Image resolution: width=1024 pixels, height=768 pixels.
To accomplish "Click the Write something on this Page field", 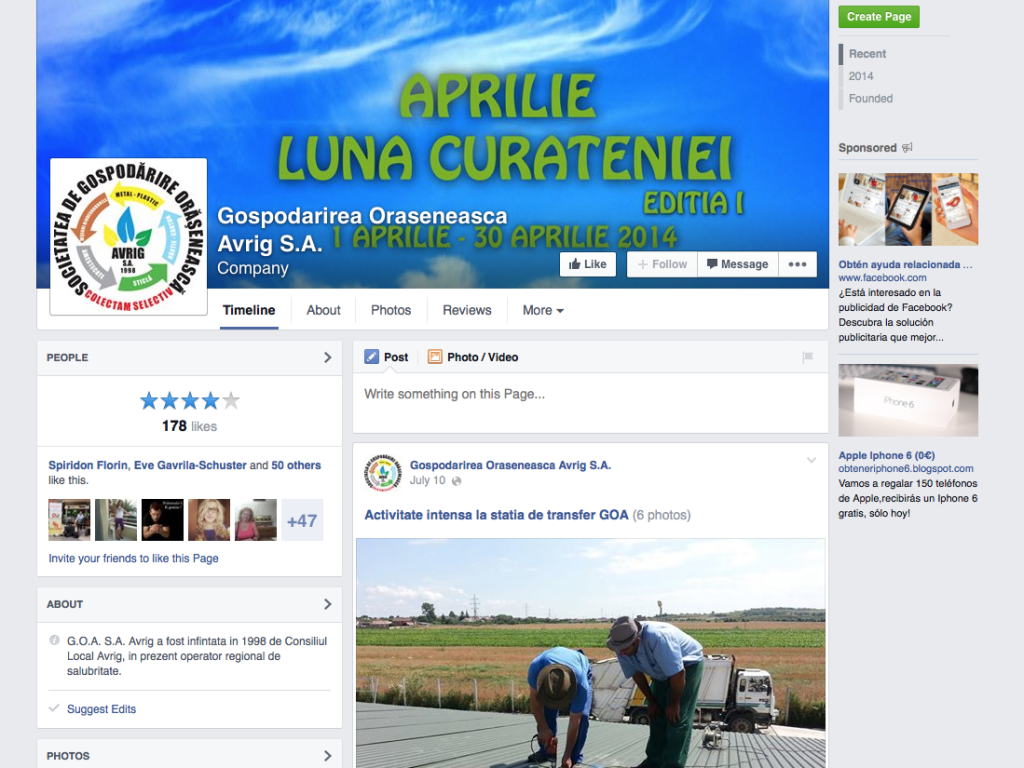I will click(x=590, y=403).
